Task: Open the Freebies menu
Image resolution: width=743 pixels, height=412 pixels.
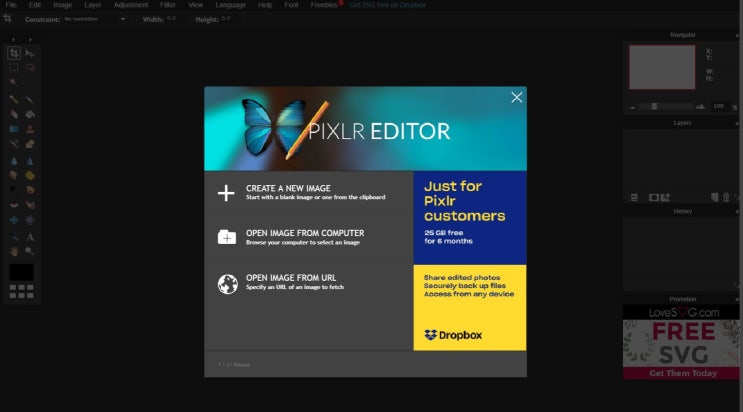Action: click(324, 5)
